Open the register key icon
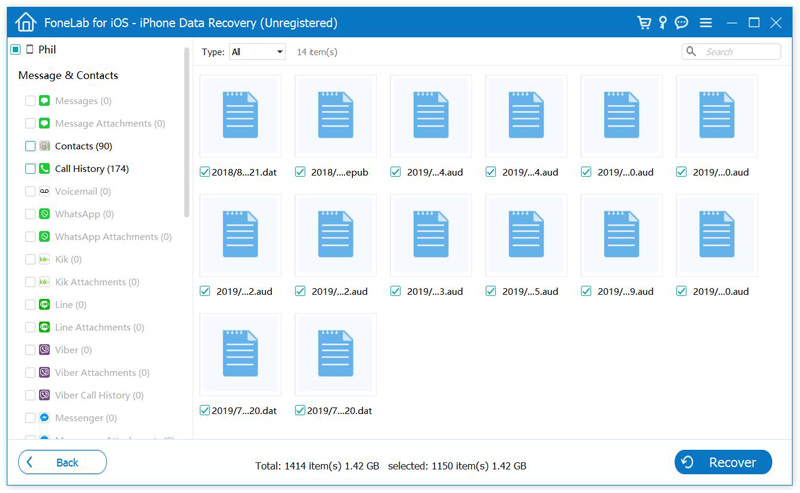Viewport: 800px width, 493px height. coord(663,22)
